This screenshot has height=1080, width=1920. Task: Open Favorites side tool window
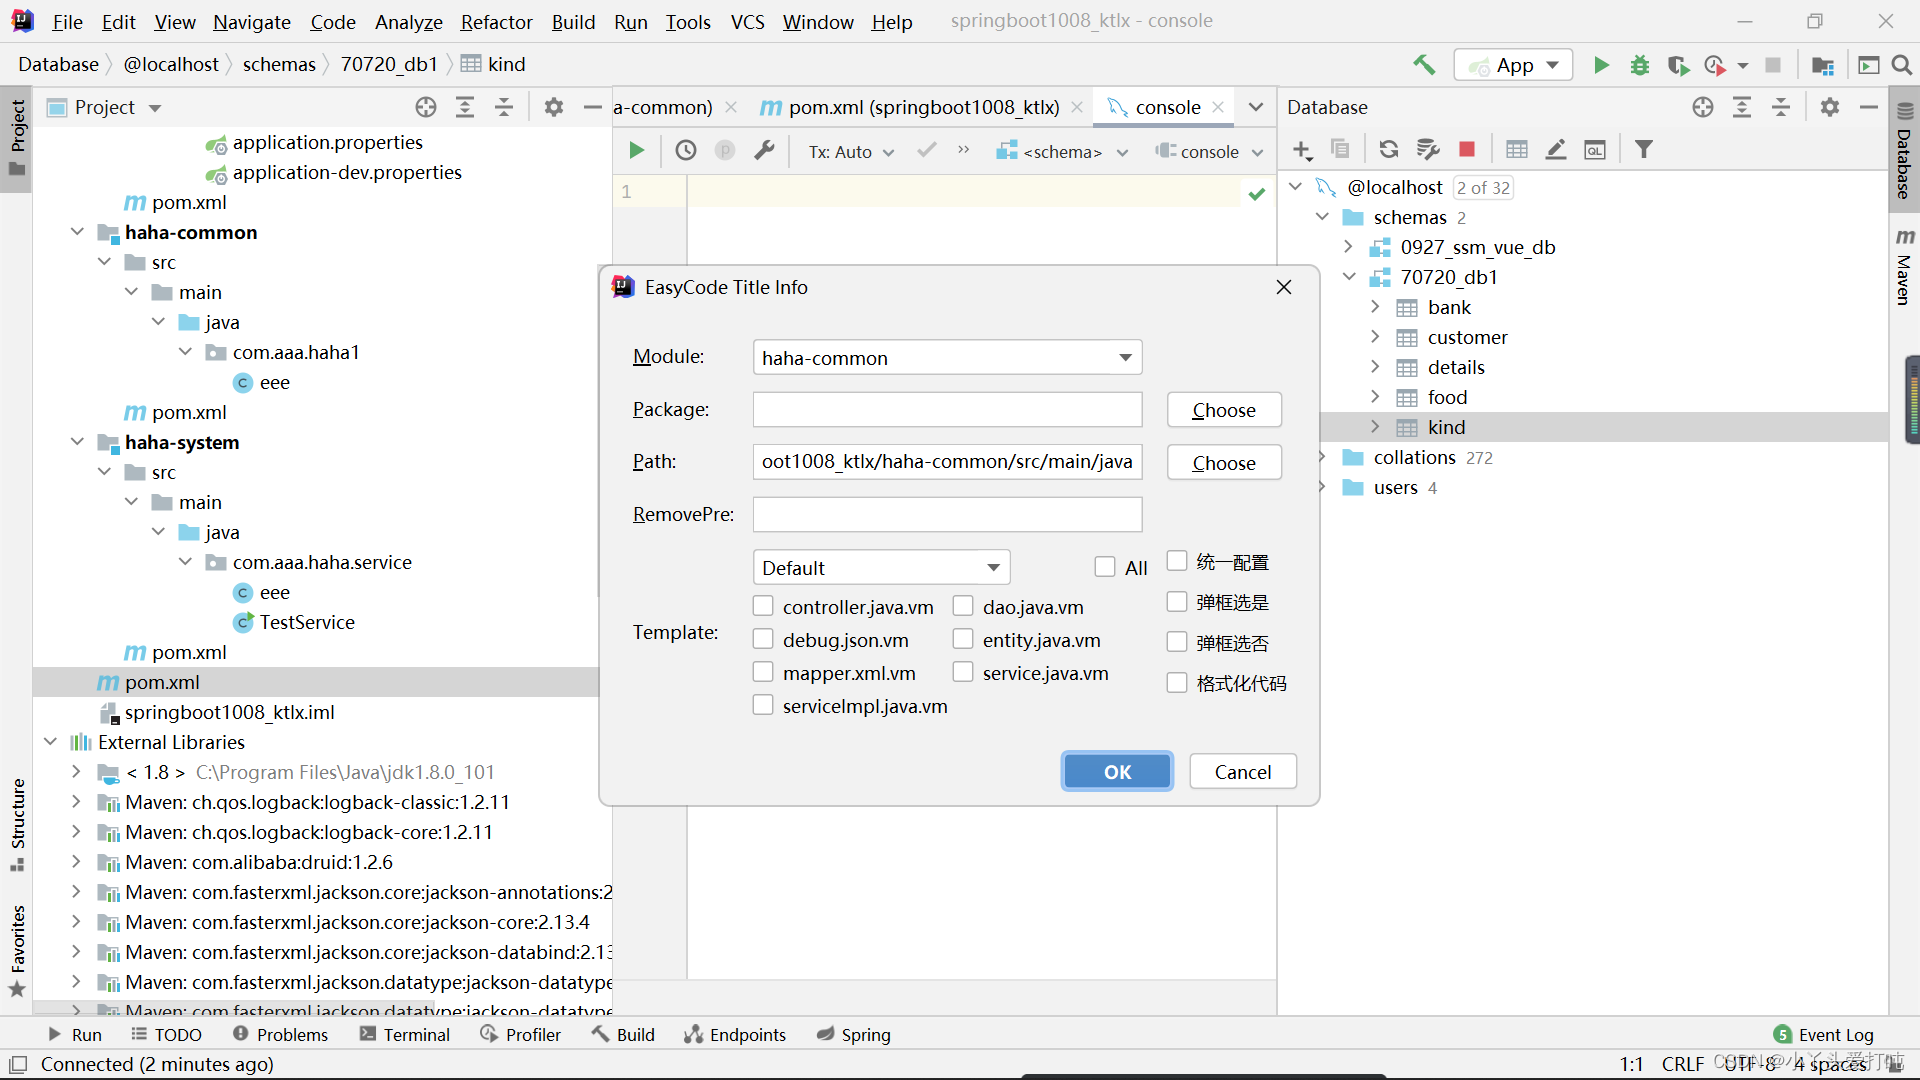coord(17,952)
